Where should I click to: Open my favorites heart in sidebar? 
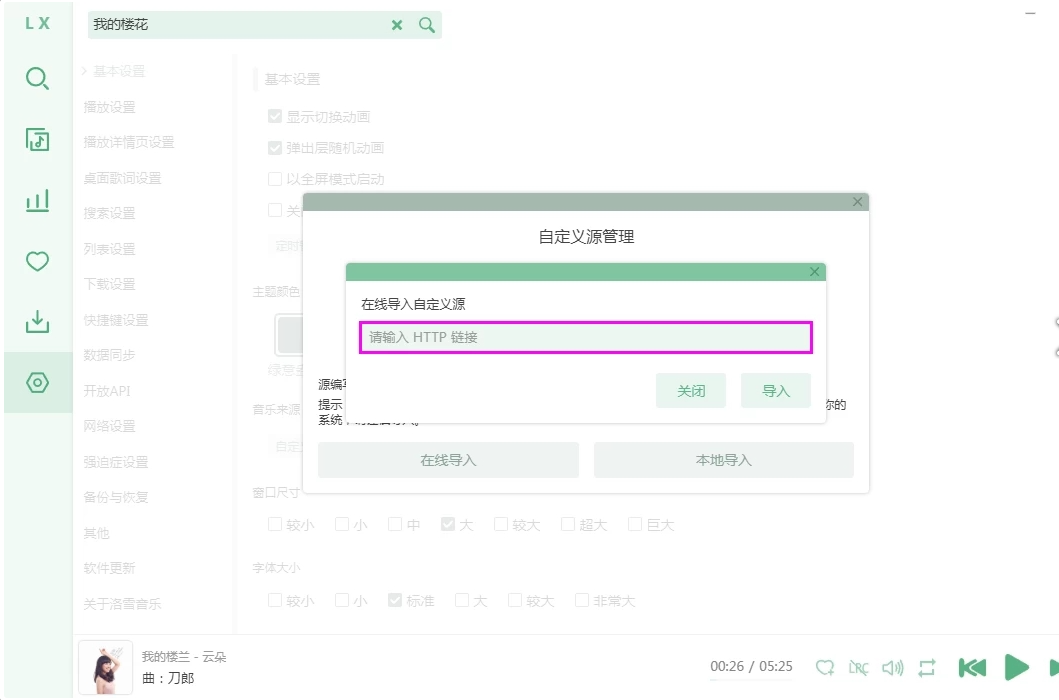click(x=37, y=262)
